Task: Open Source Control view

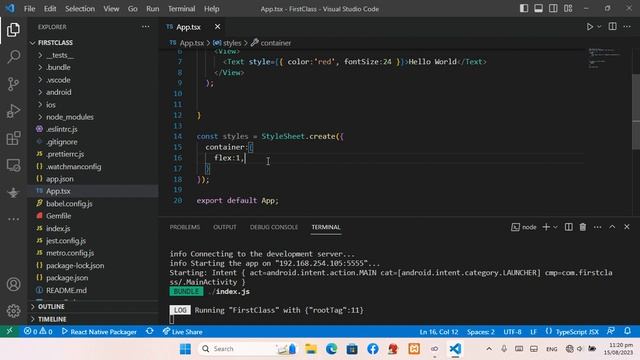Action: point(13,84)
